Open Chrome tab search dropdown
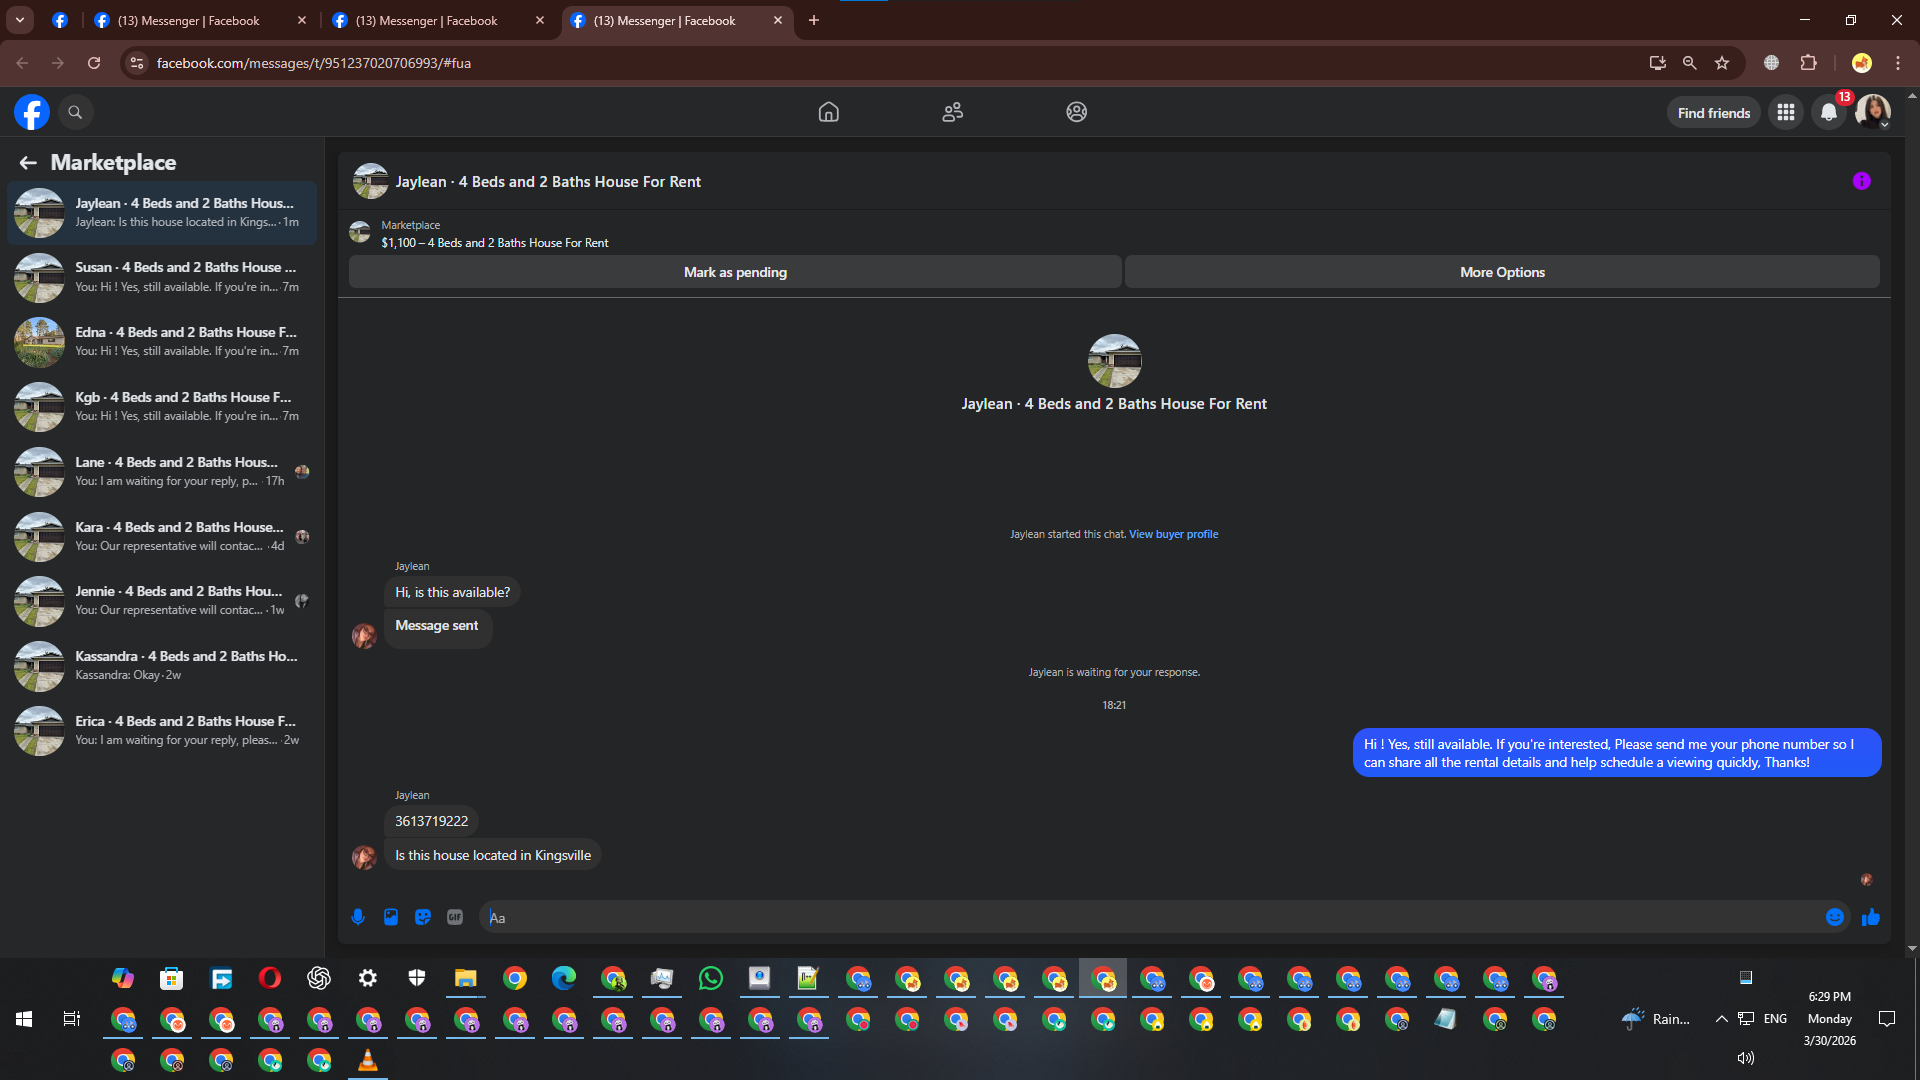This screenshot has width=1920, height=1080. (x=19, y=20)
